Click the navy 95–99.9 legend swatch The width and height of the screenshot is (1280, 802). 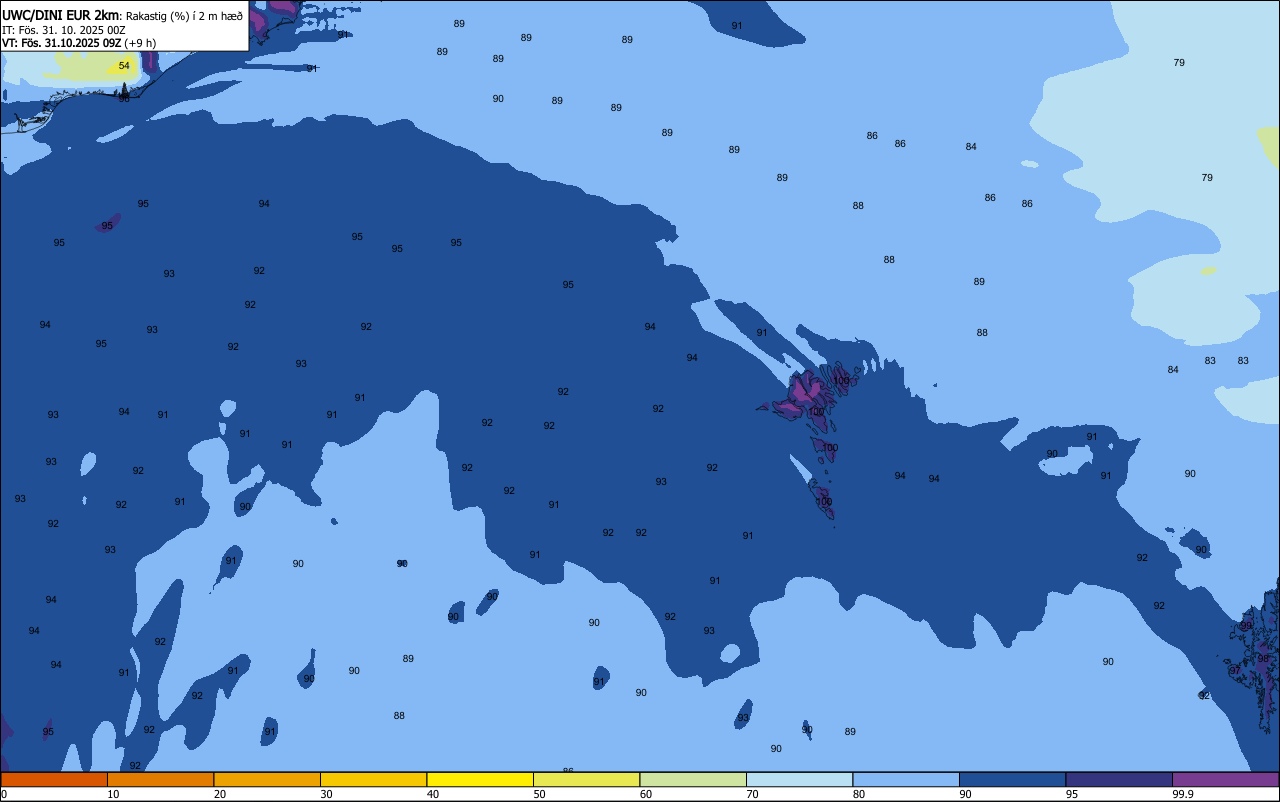point(1119,779)
